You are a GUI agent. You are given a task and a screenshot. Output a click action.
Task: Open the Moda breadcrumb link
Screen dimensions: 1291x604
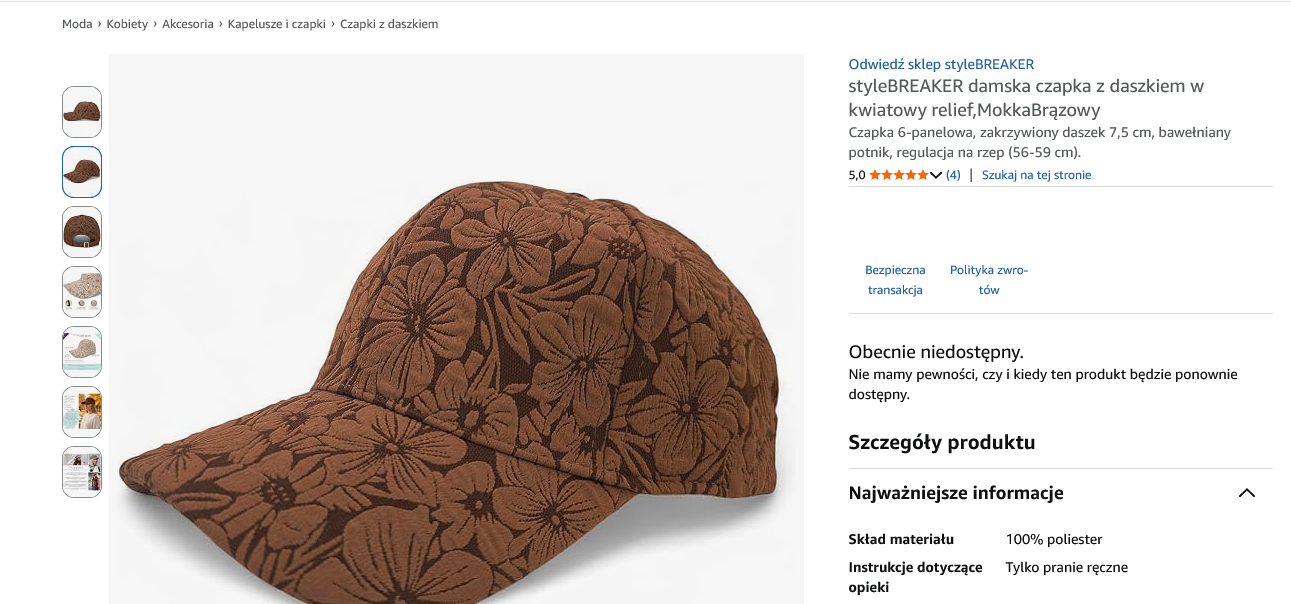(77, 24)
